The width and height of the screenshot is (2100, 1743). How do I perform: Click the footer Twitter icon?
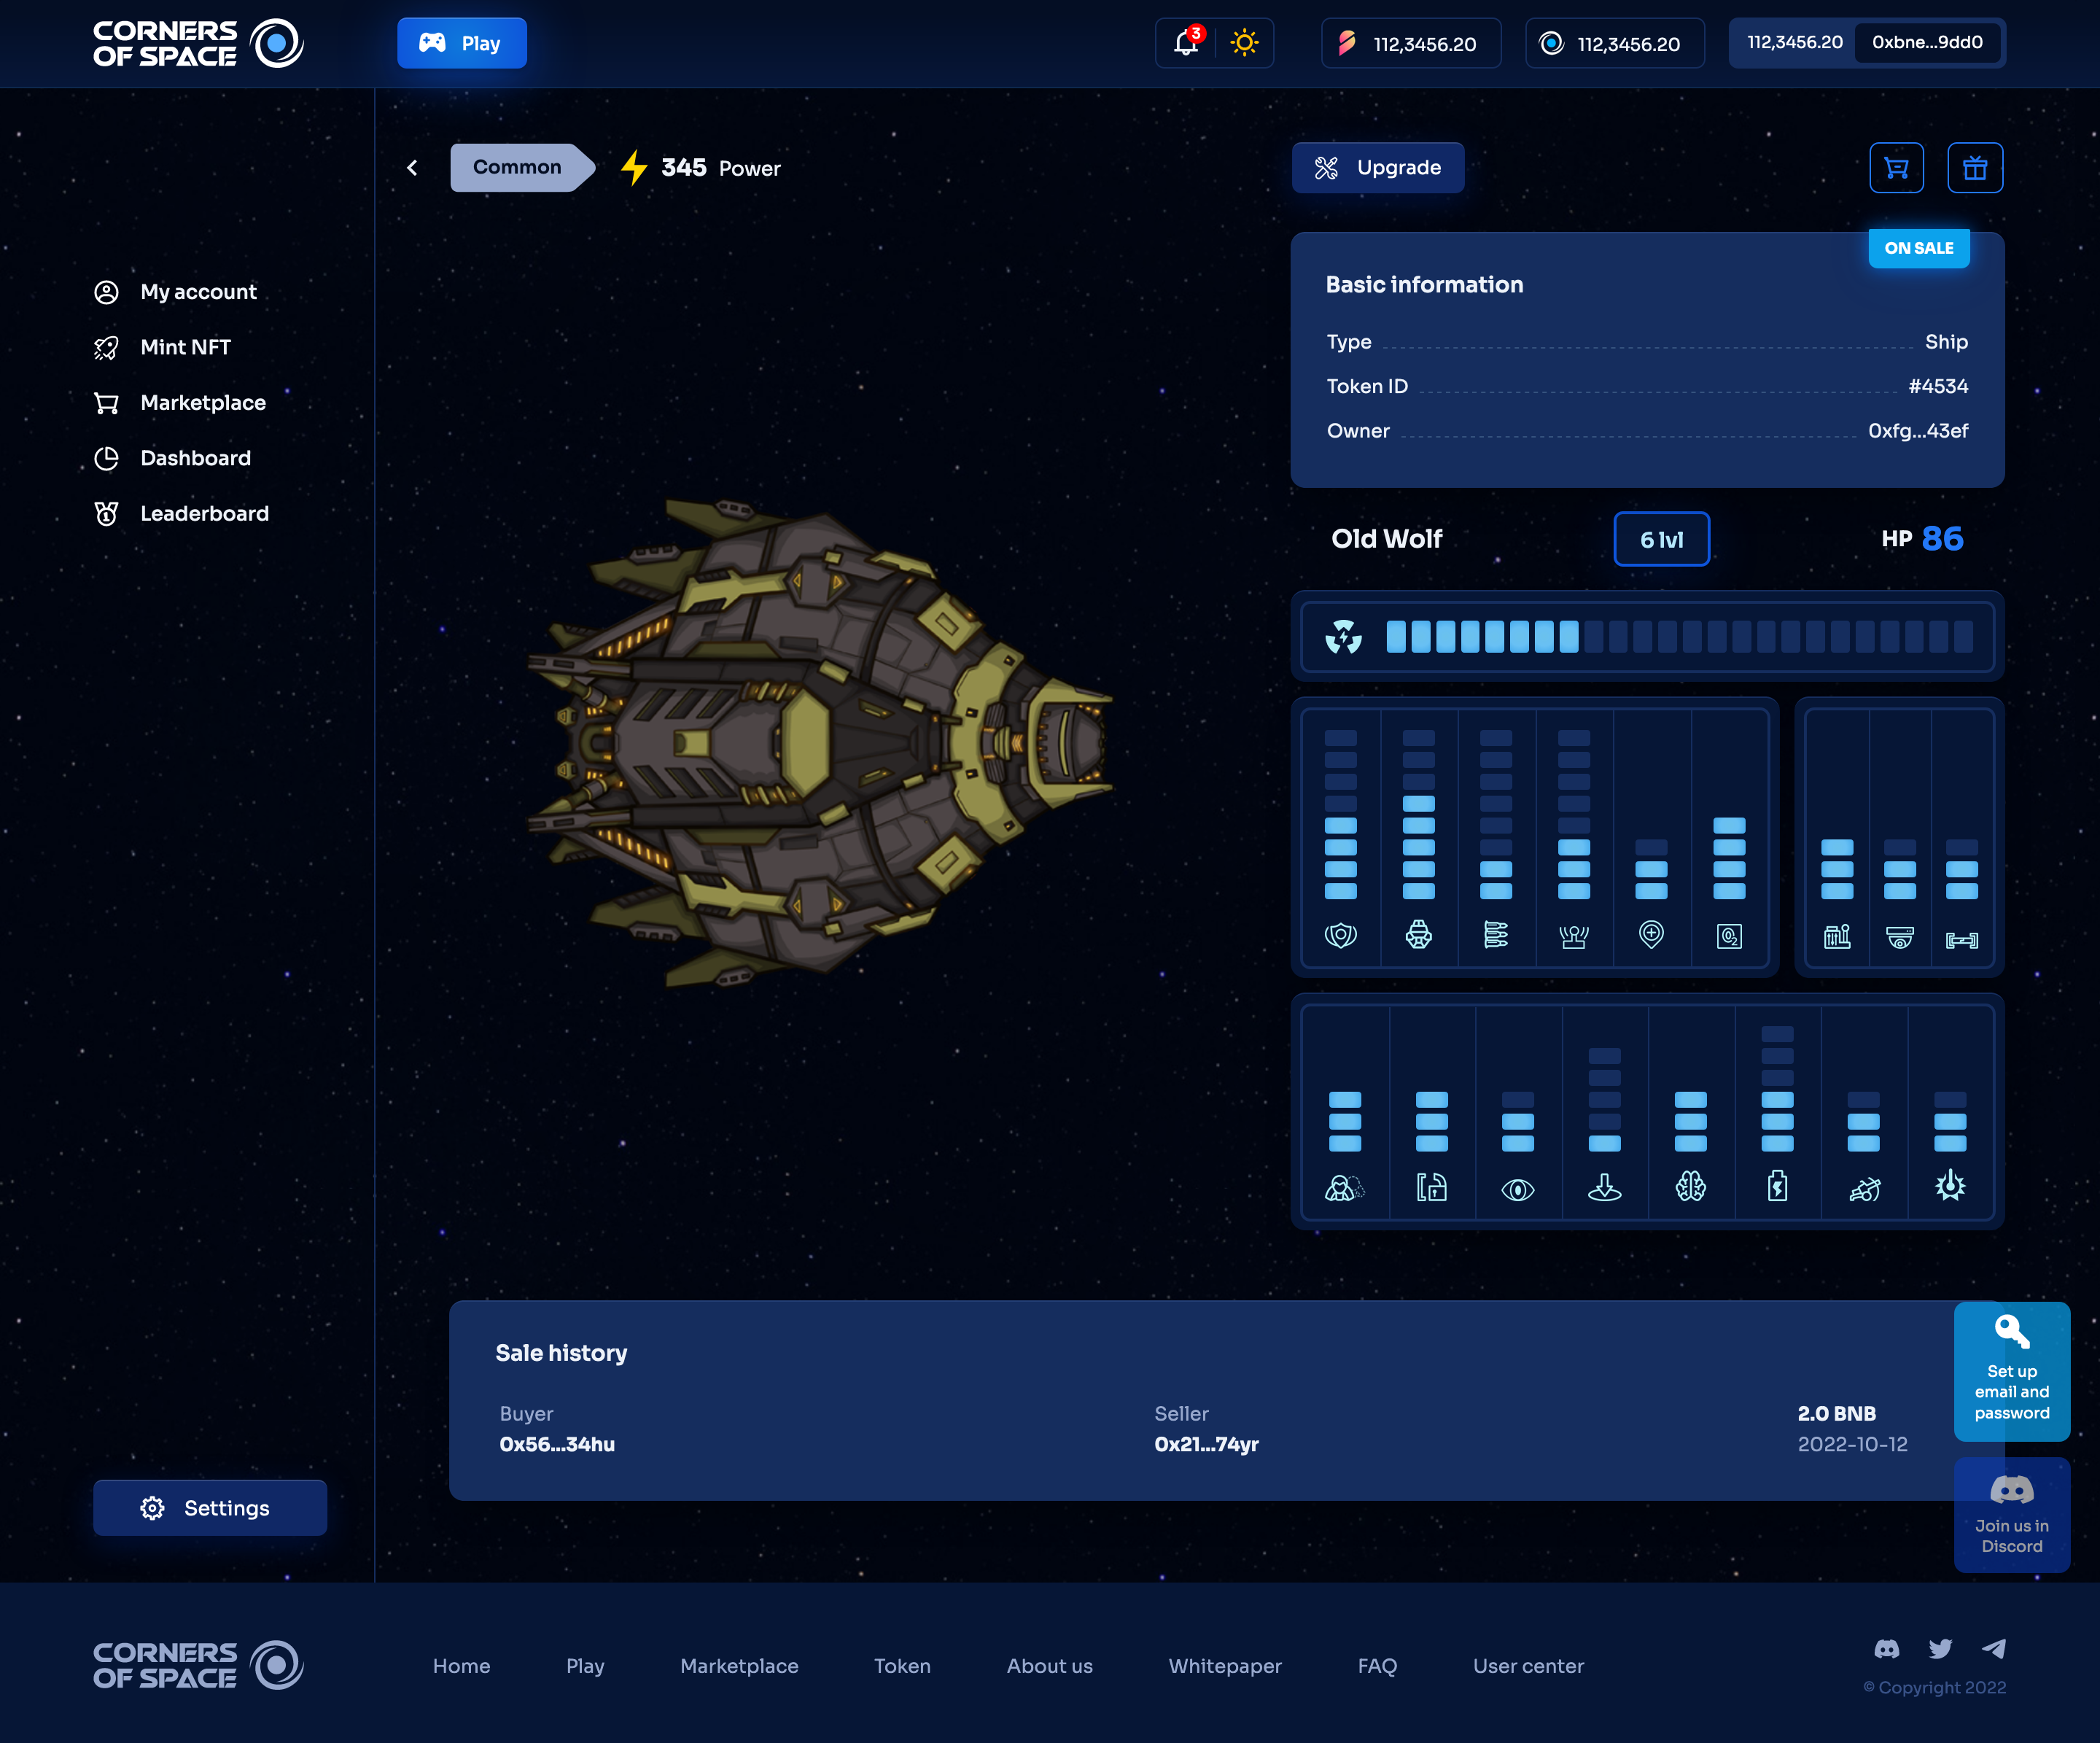1940,1649
